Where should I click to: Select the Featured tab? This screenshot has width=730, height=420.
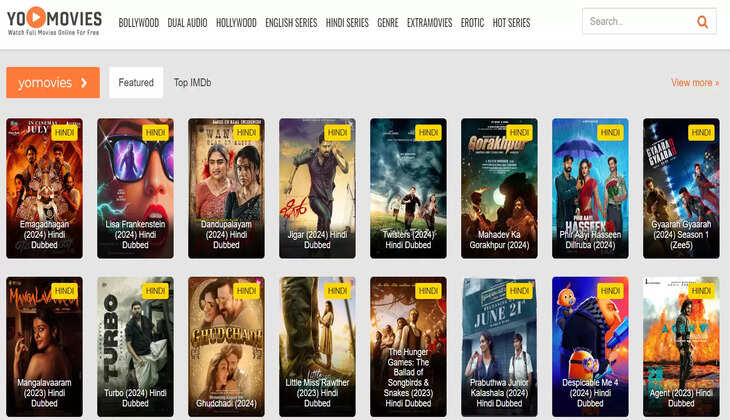tap(136, 83)
